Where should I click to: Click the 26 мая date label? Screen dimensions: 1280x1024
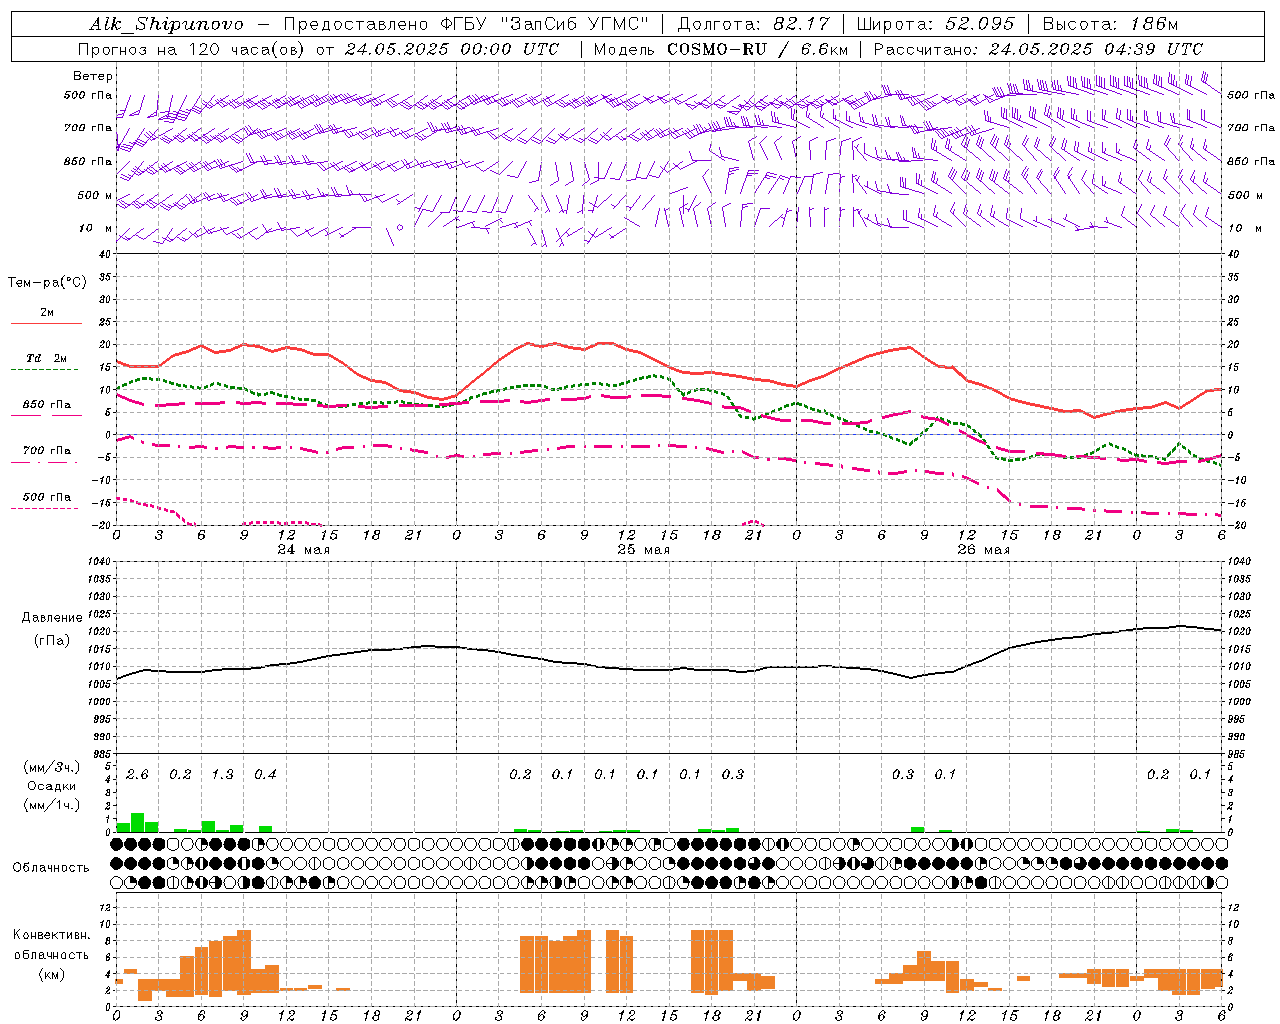984,550
